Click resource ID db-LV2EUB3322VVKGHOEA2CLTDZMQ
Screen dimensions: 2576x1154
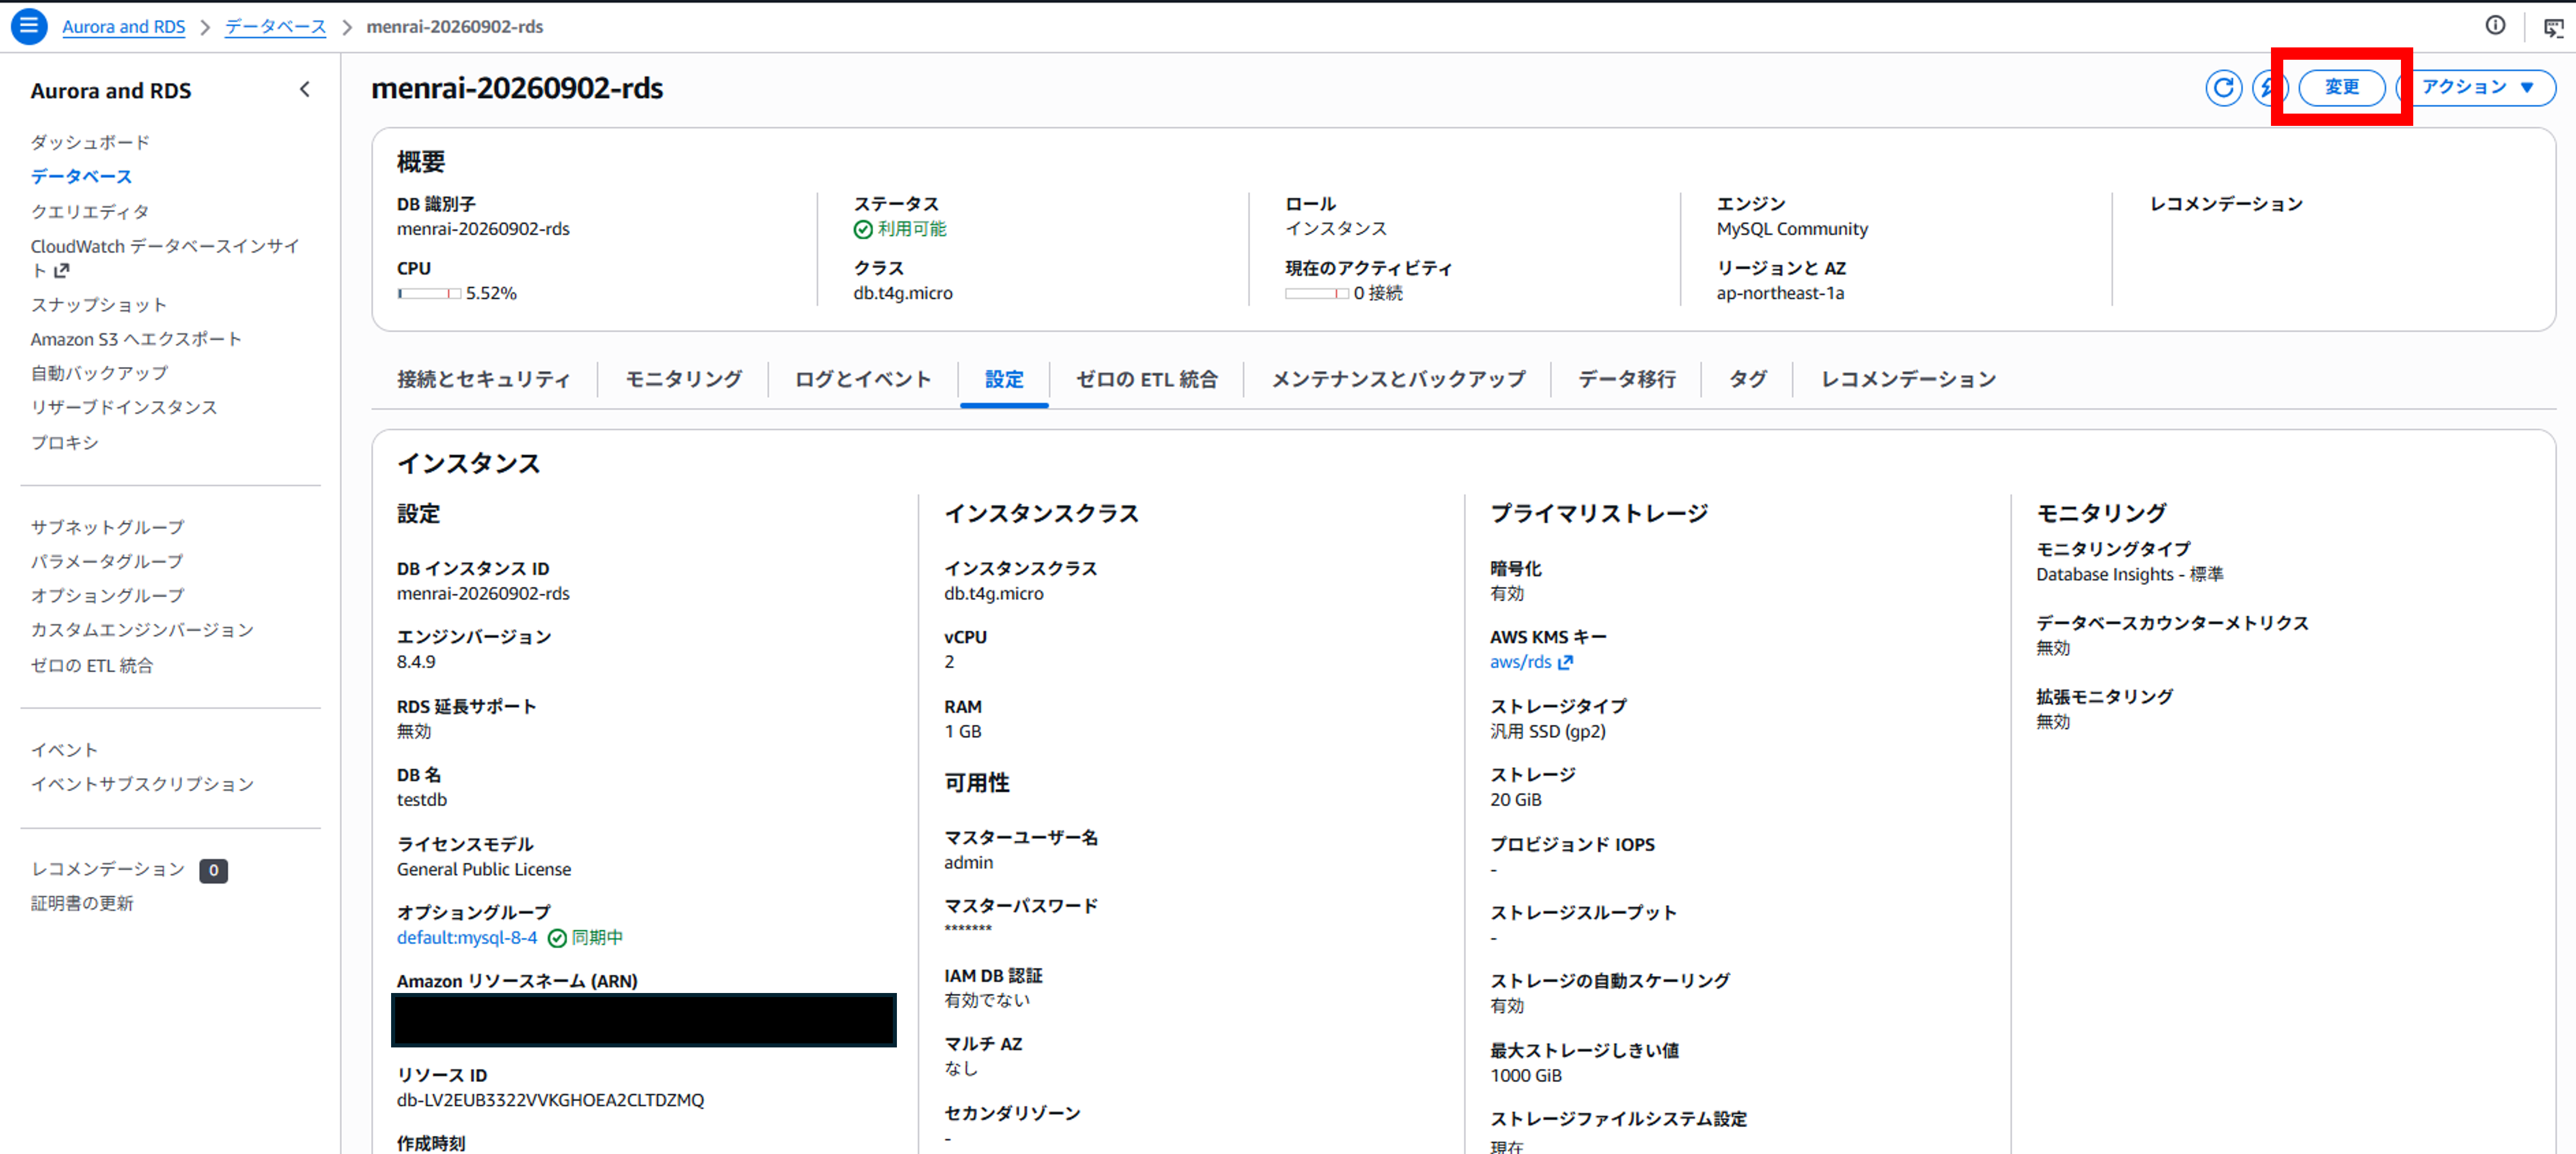coord(550,1100)
